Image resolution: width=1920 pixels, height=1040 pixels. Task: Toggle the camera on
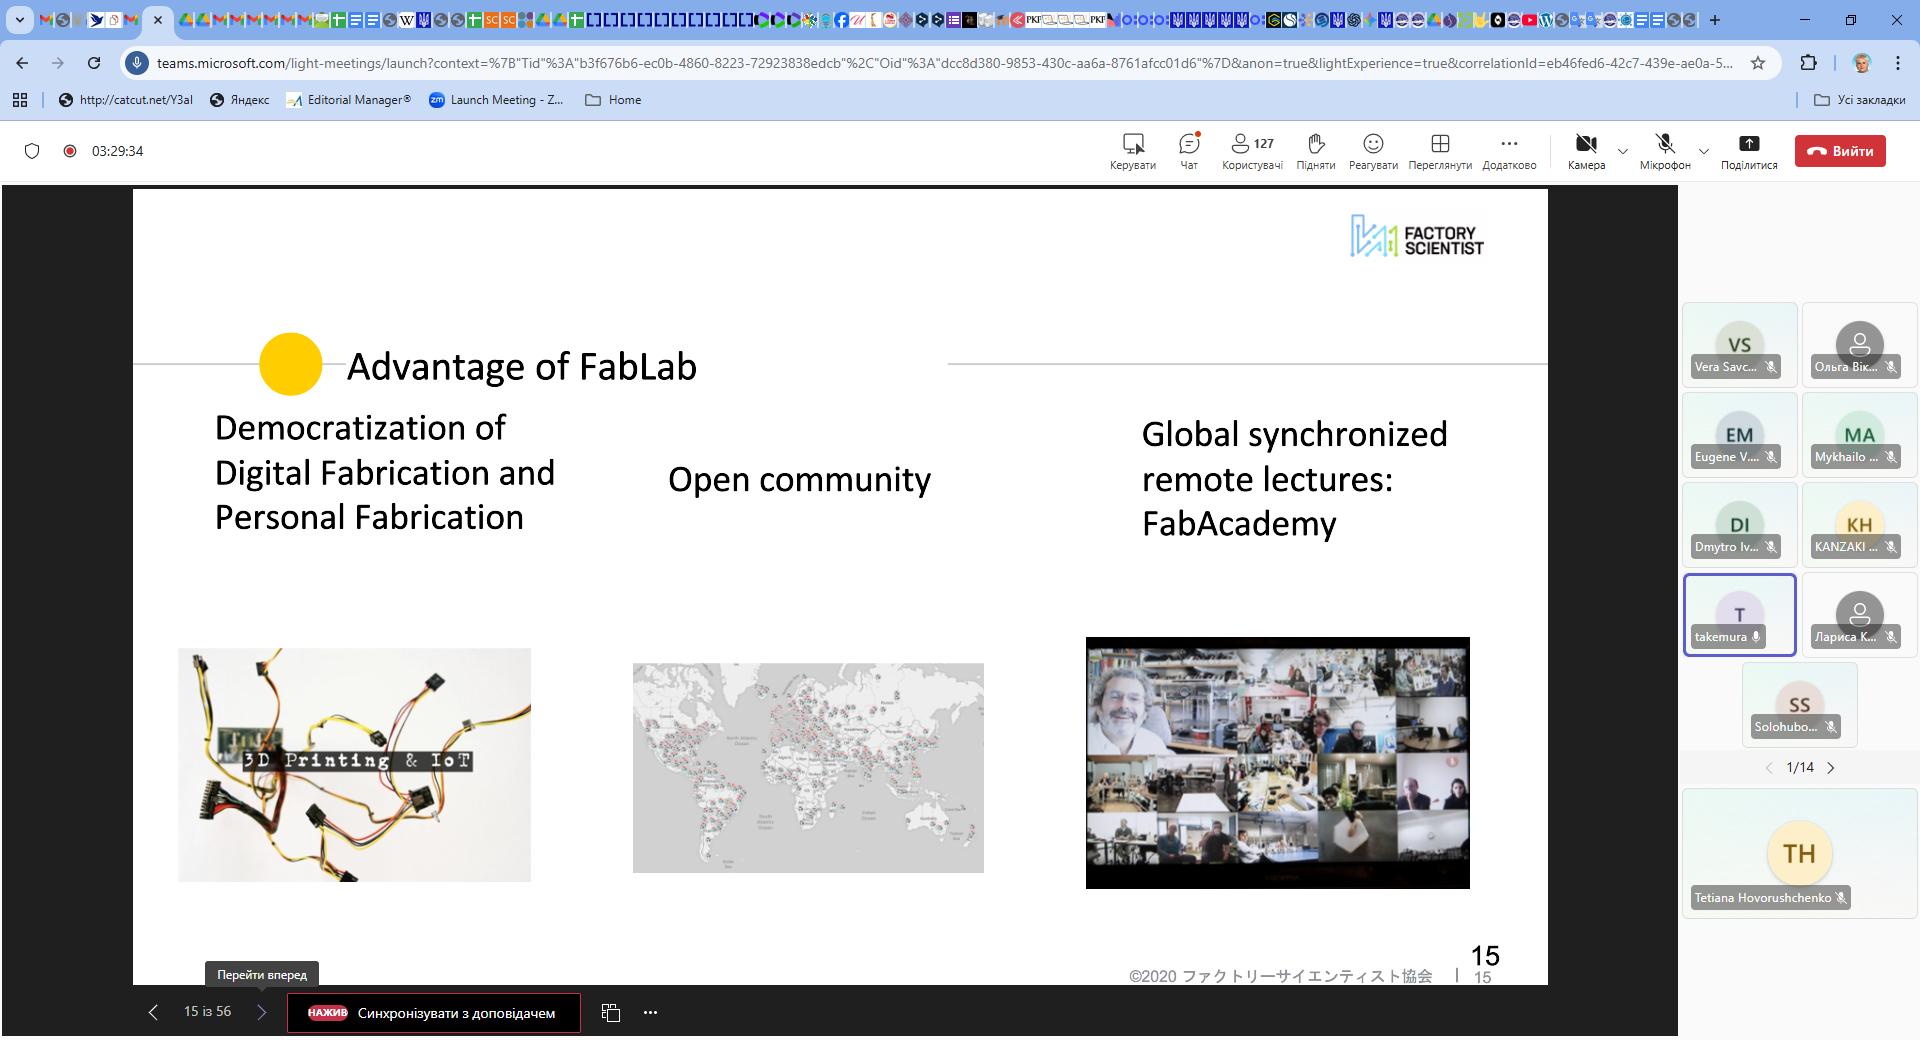pyautogui.click(x=1585, y=151)
